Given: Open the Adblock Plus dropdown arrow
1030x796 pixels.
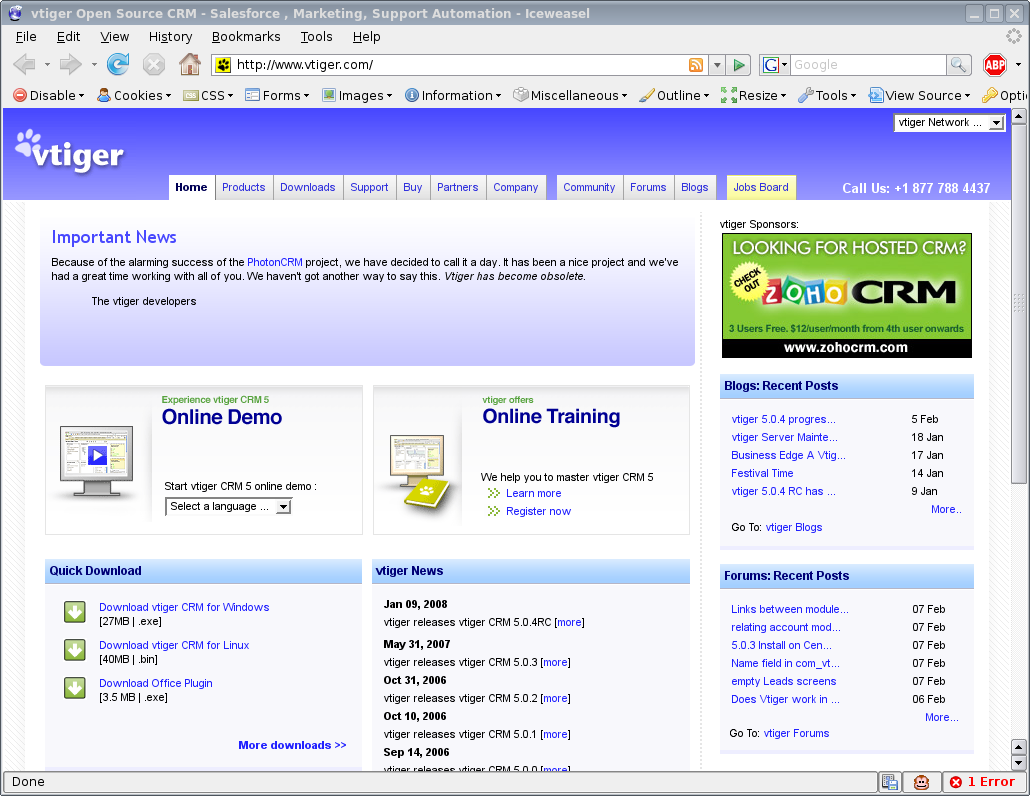Looking at the screenshot, I should [1018, 64].
